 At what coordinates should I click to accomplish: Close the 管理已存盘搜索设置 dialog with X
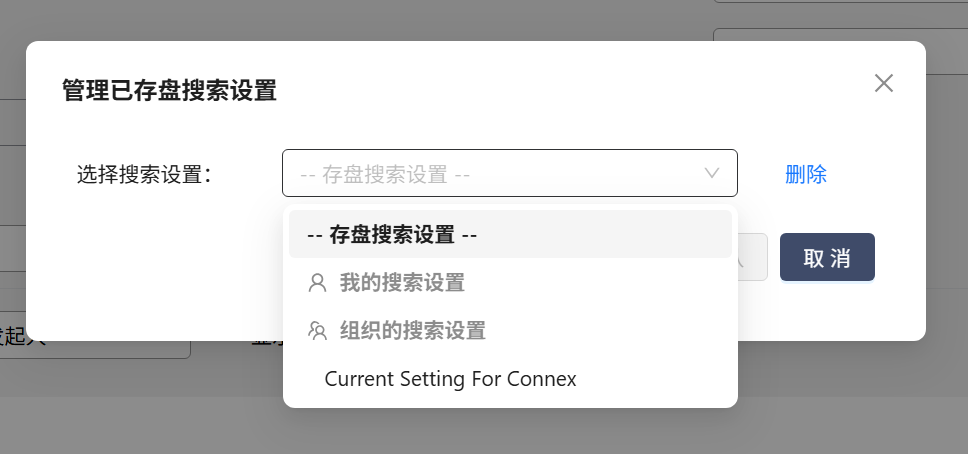pos(883,83)
